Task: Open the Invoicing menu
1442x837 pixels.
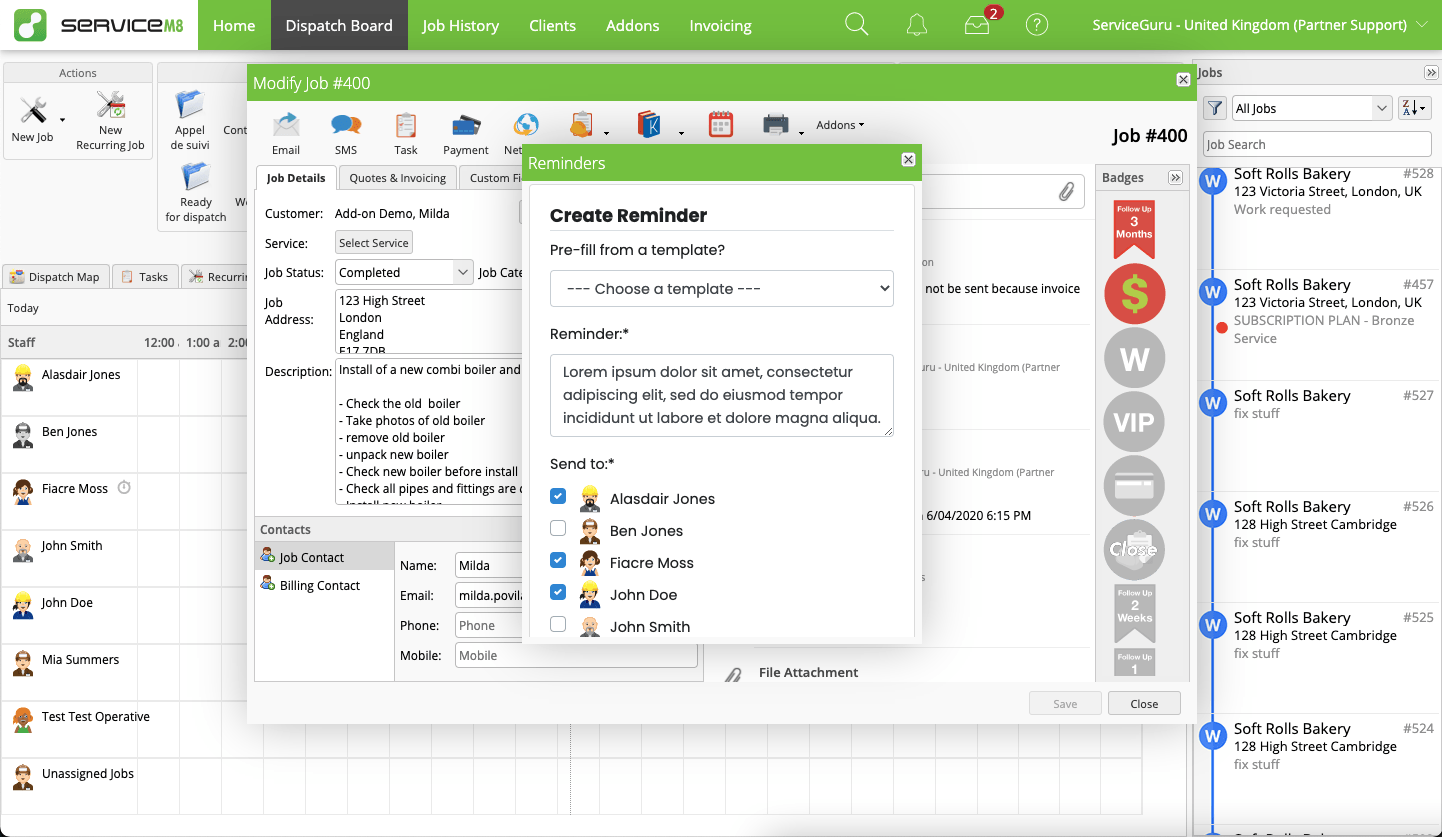Action: (720, 25)
